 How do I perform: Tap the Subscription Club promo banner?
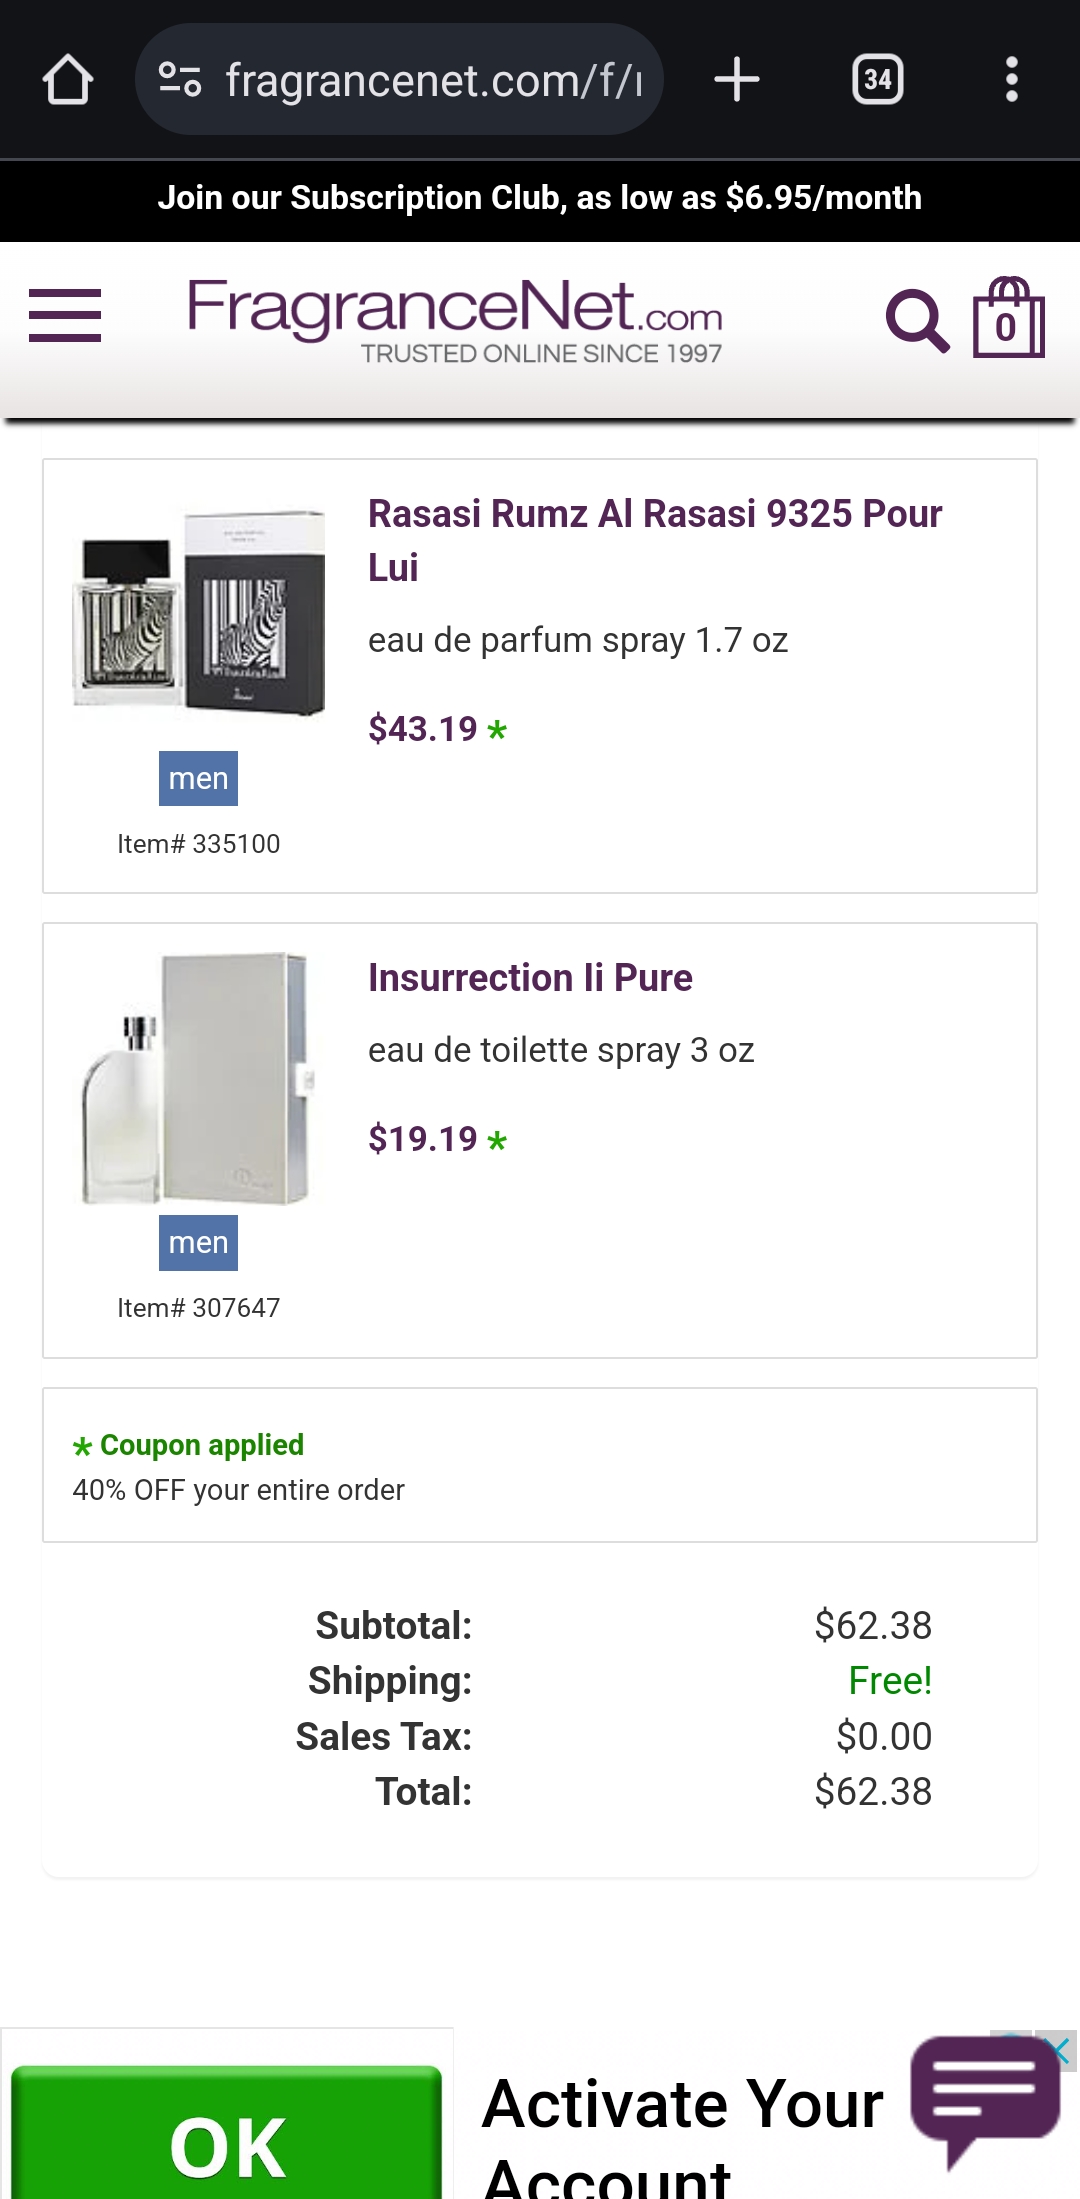coord(540,198)
